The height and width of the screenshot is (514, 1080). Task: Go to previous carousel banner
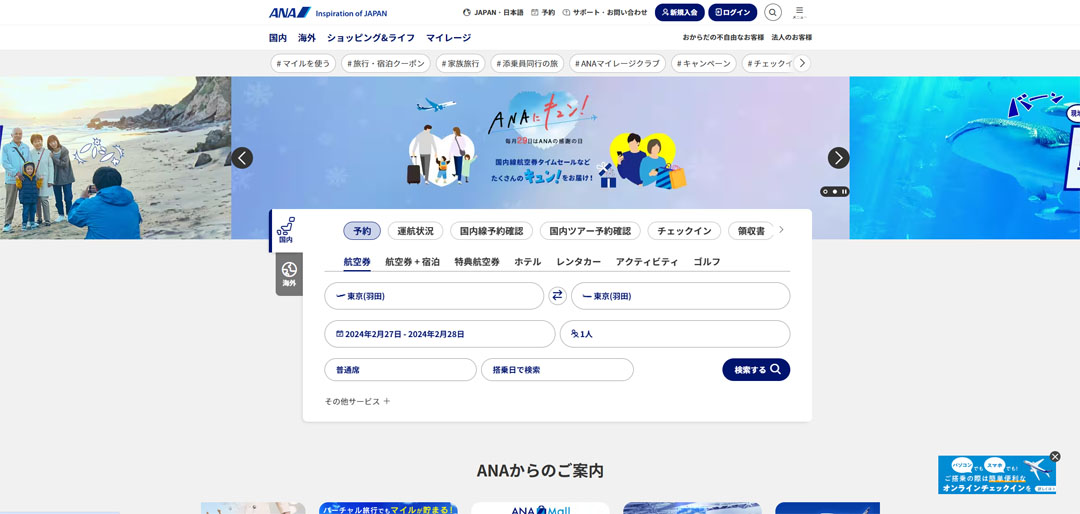(242, 158)
